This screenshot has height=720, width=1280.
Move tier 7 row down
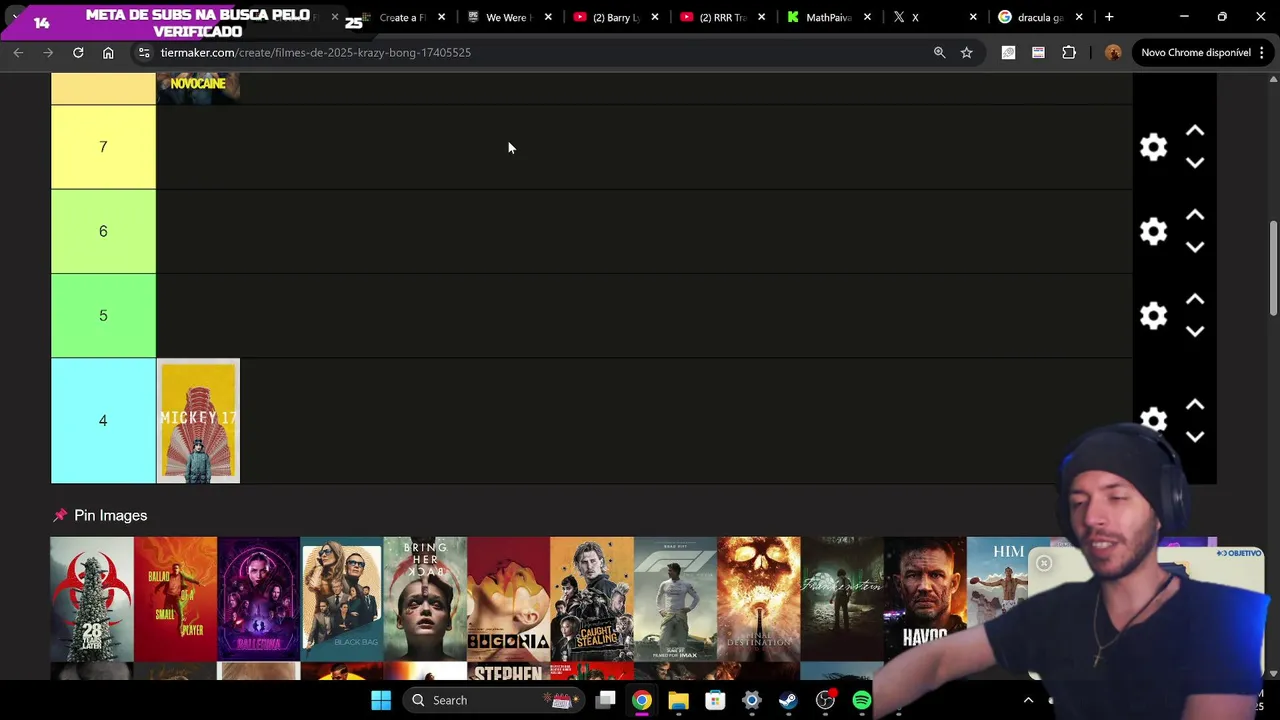(1195, 163)
